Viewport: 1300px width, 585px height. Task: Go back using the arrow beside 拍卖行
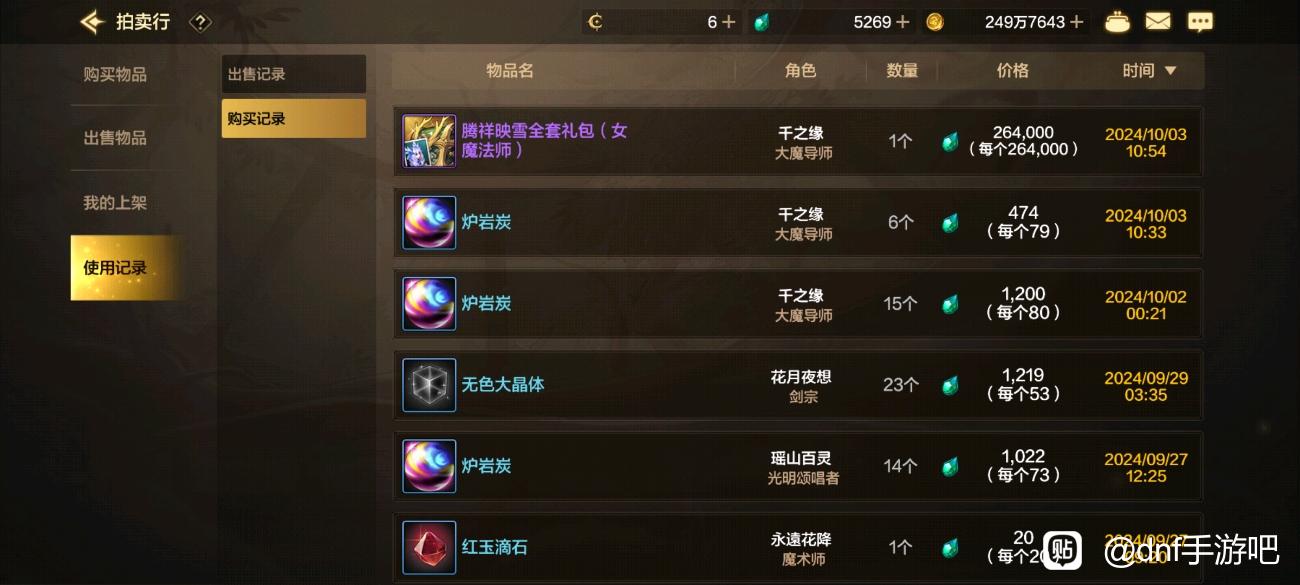pos(93,21)
